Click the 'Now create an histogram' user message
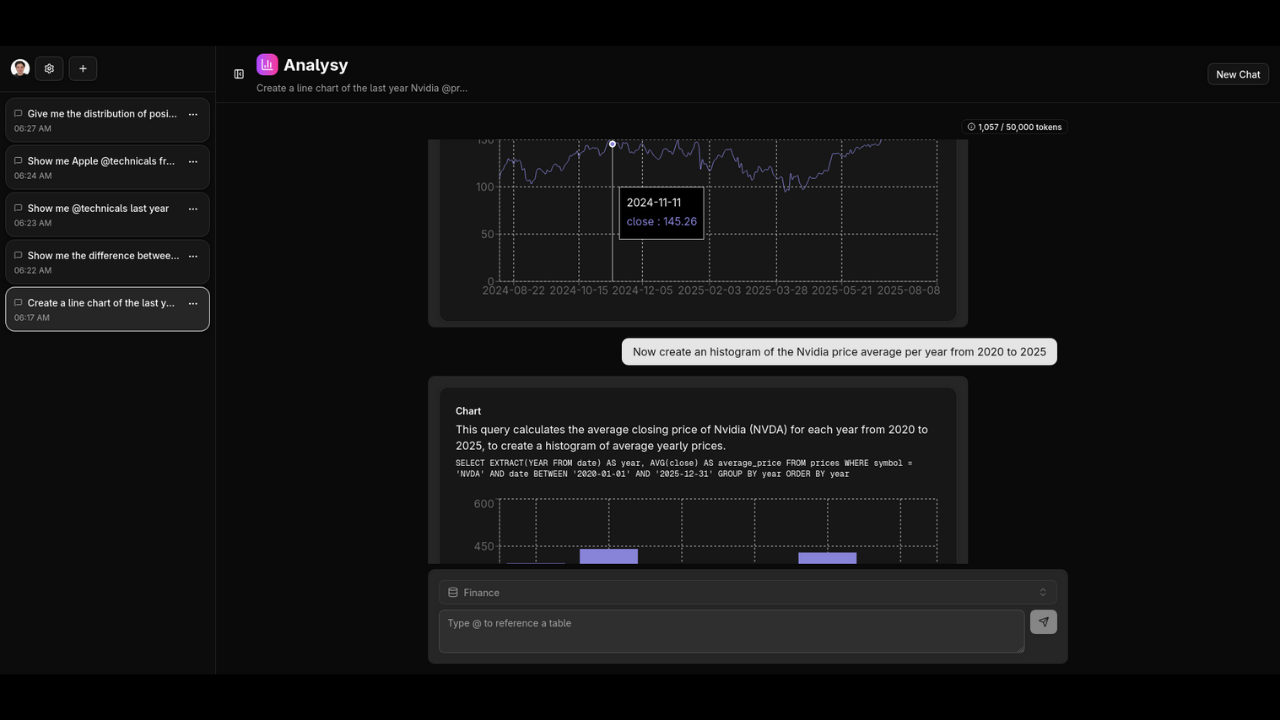 coord(839,352)
